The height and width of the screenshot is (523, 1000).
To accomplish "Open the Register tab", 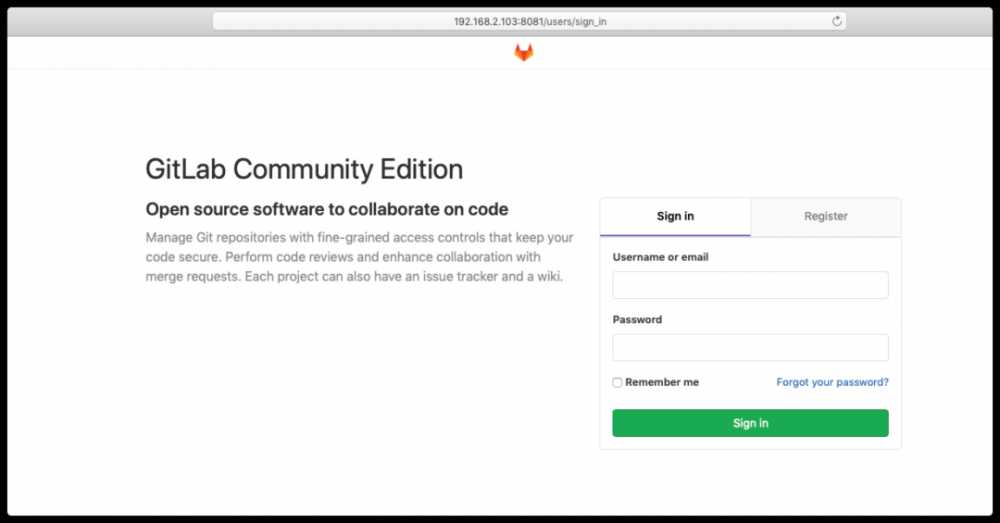I will pos(826,216).
